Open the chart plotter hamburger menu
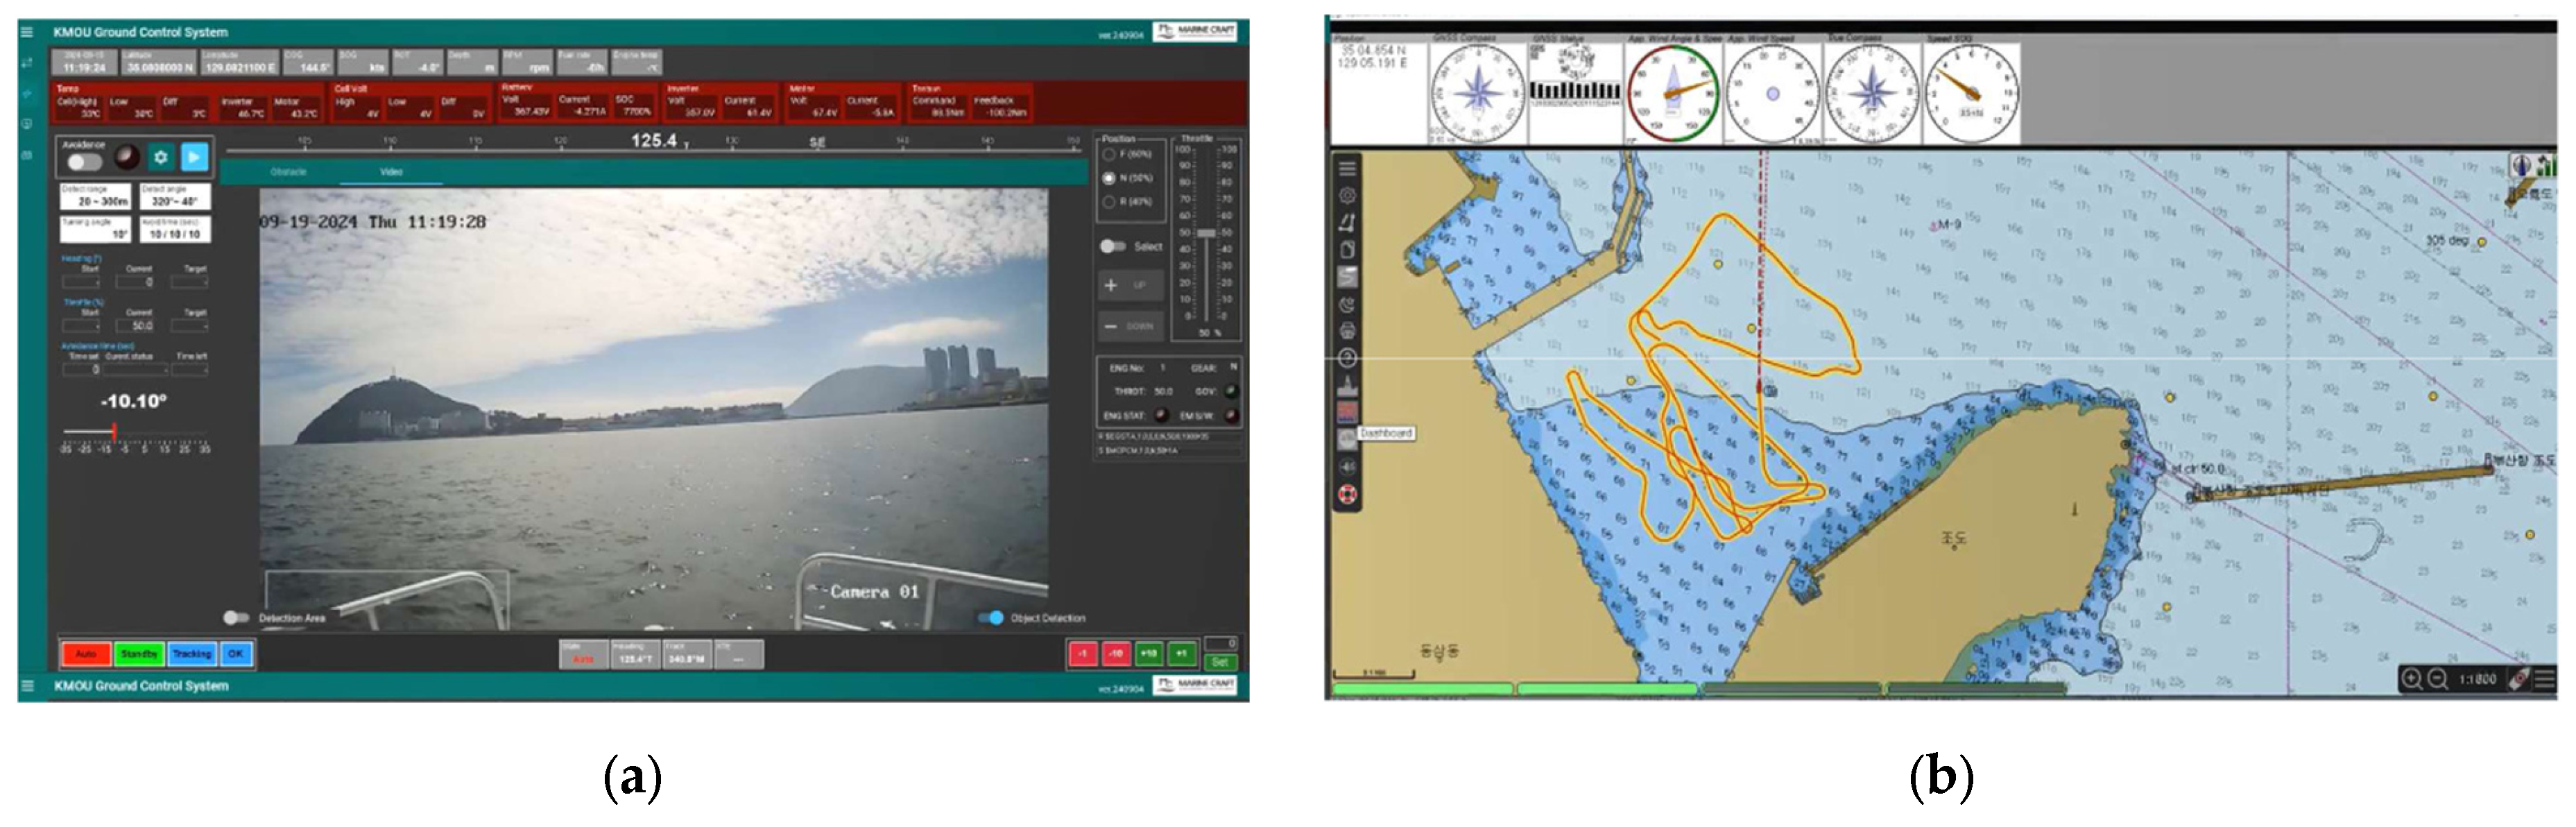 (x=1347, y=168)
